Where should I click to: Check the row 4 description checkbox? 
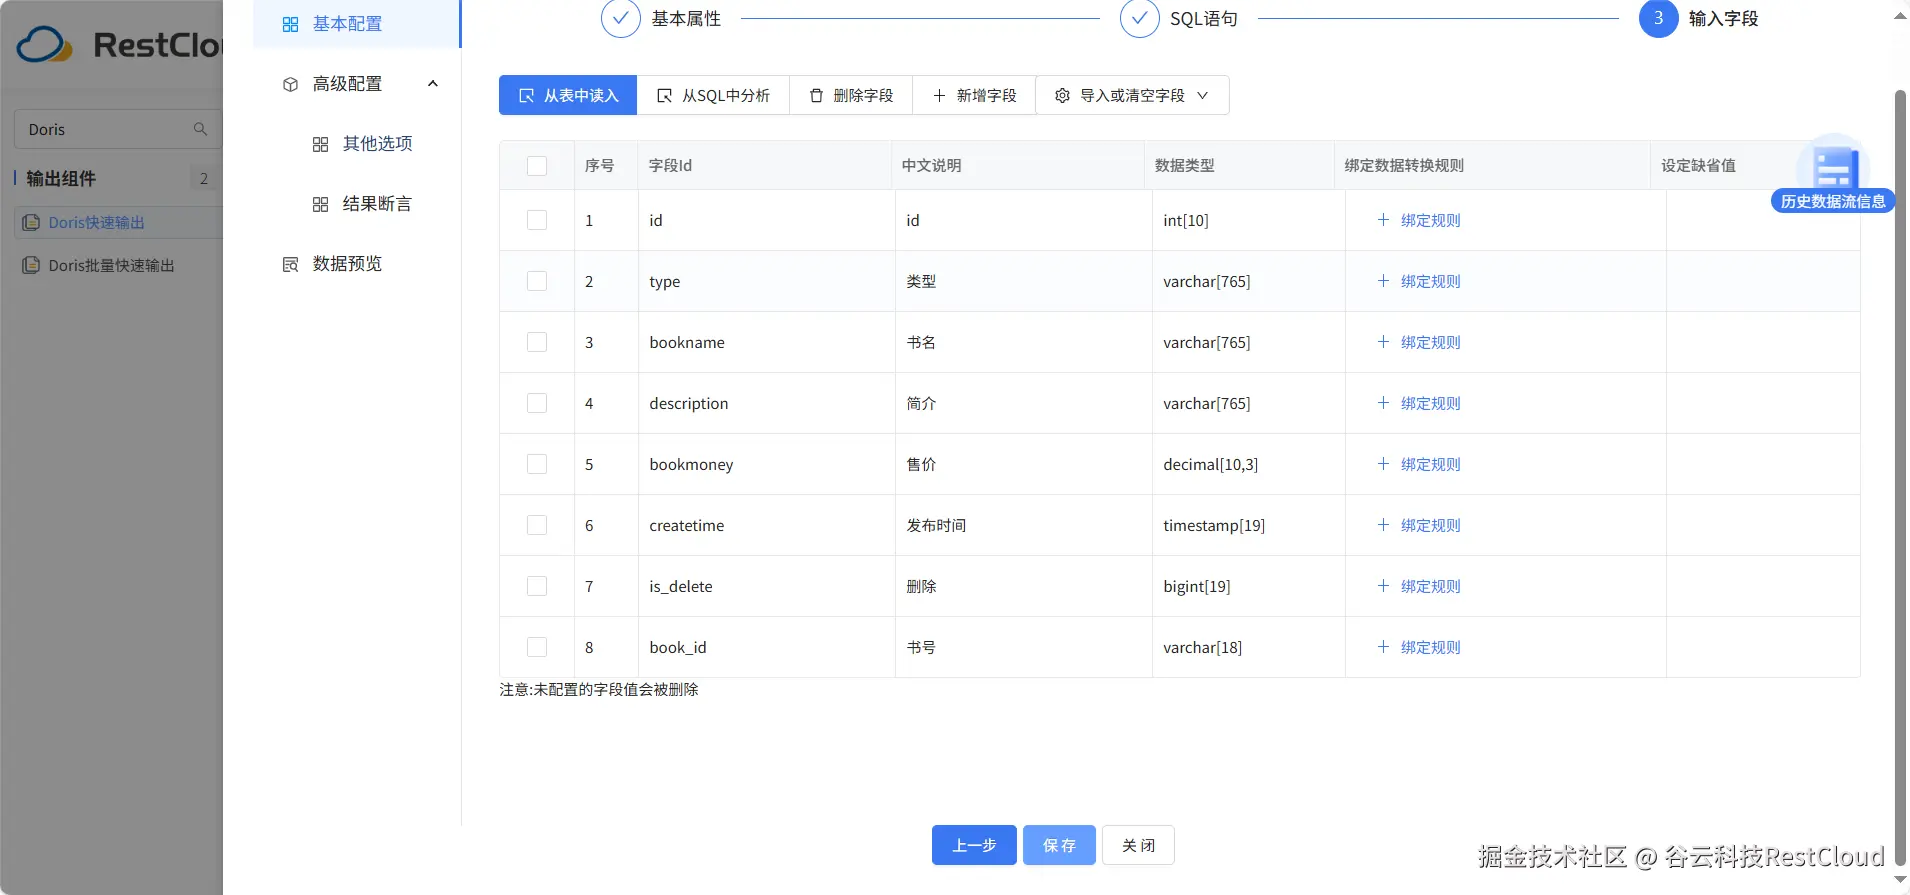[537, 403]
